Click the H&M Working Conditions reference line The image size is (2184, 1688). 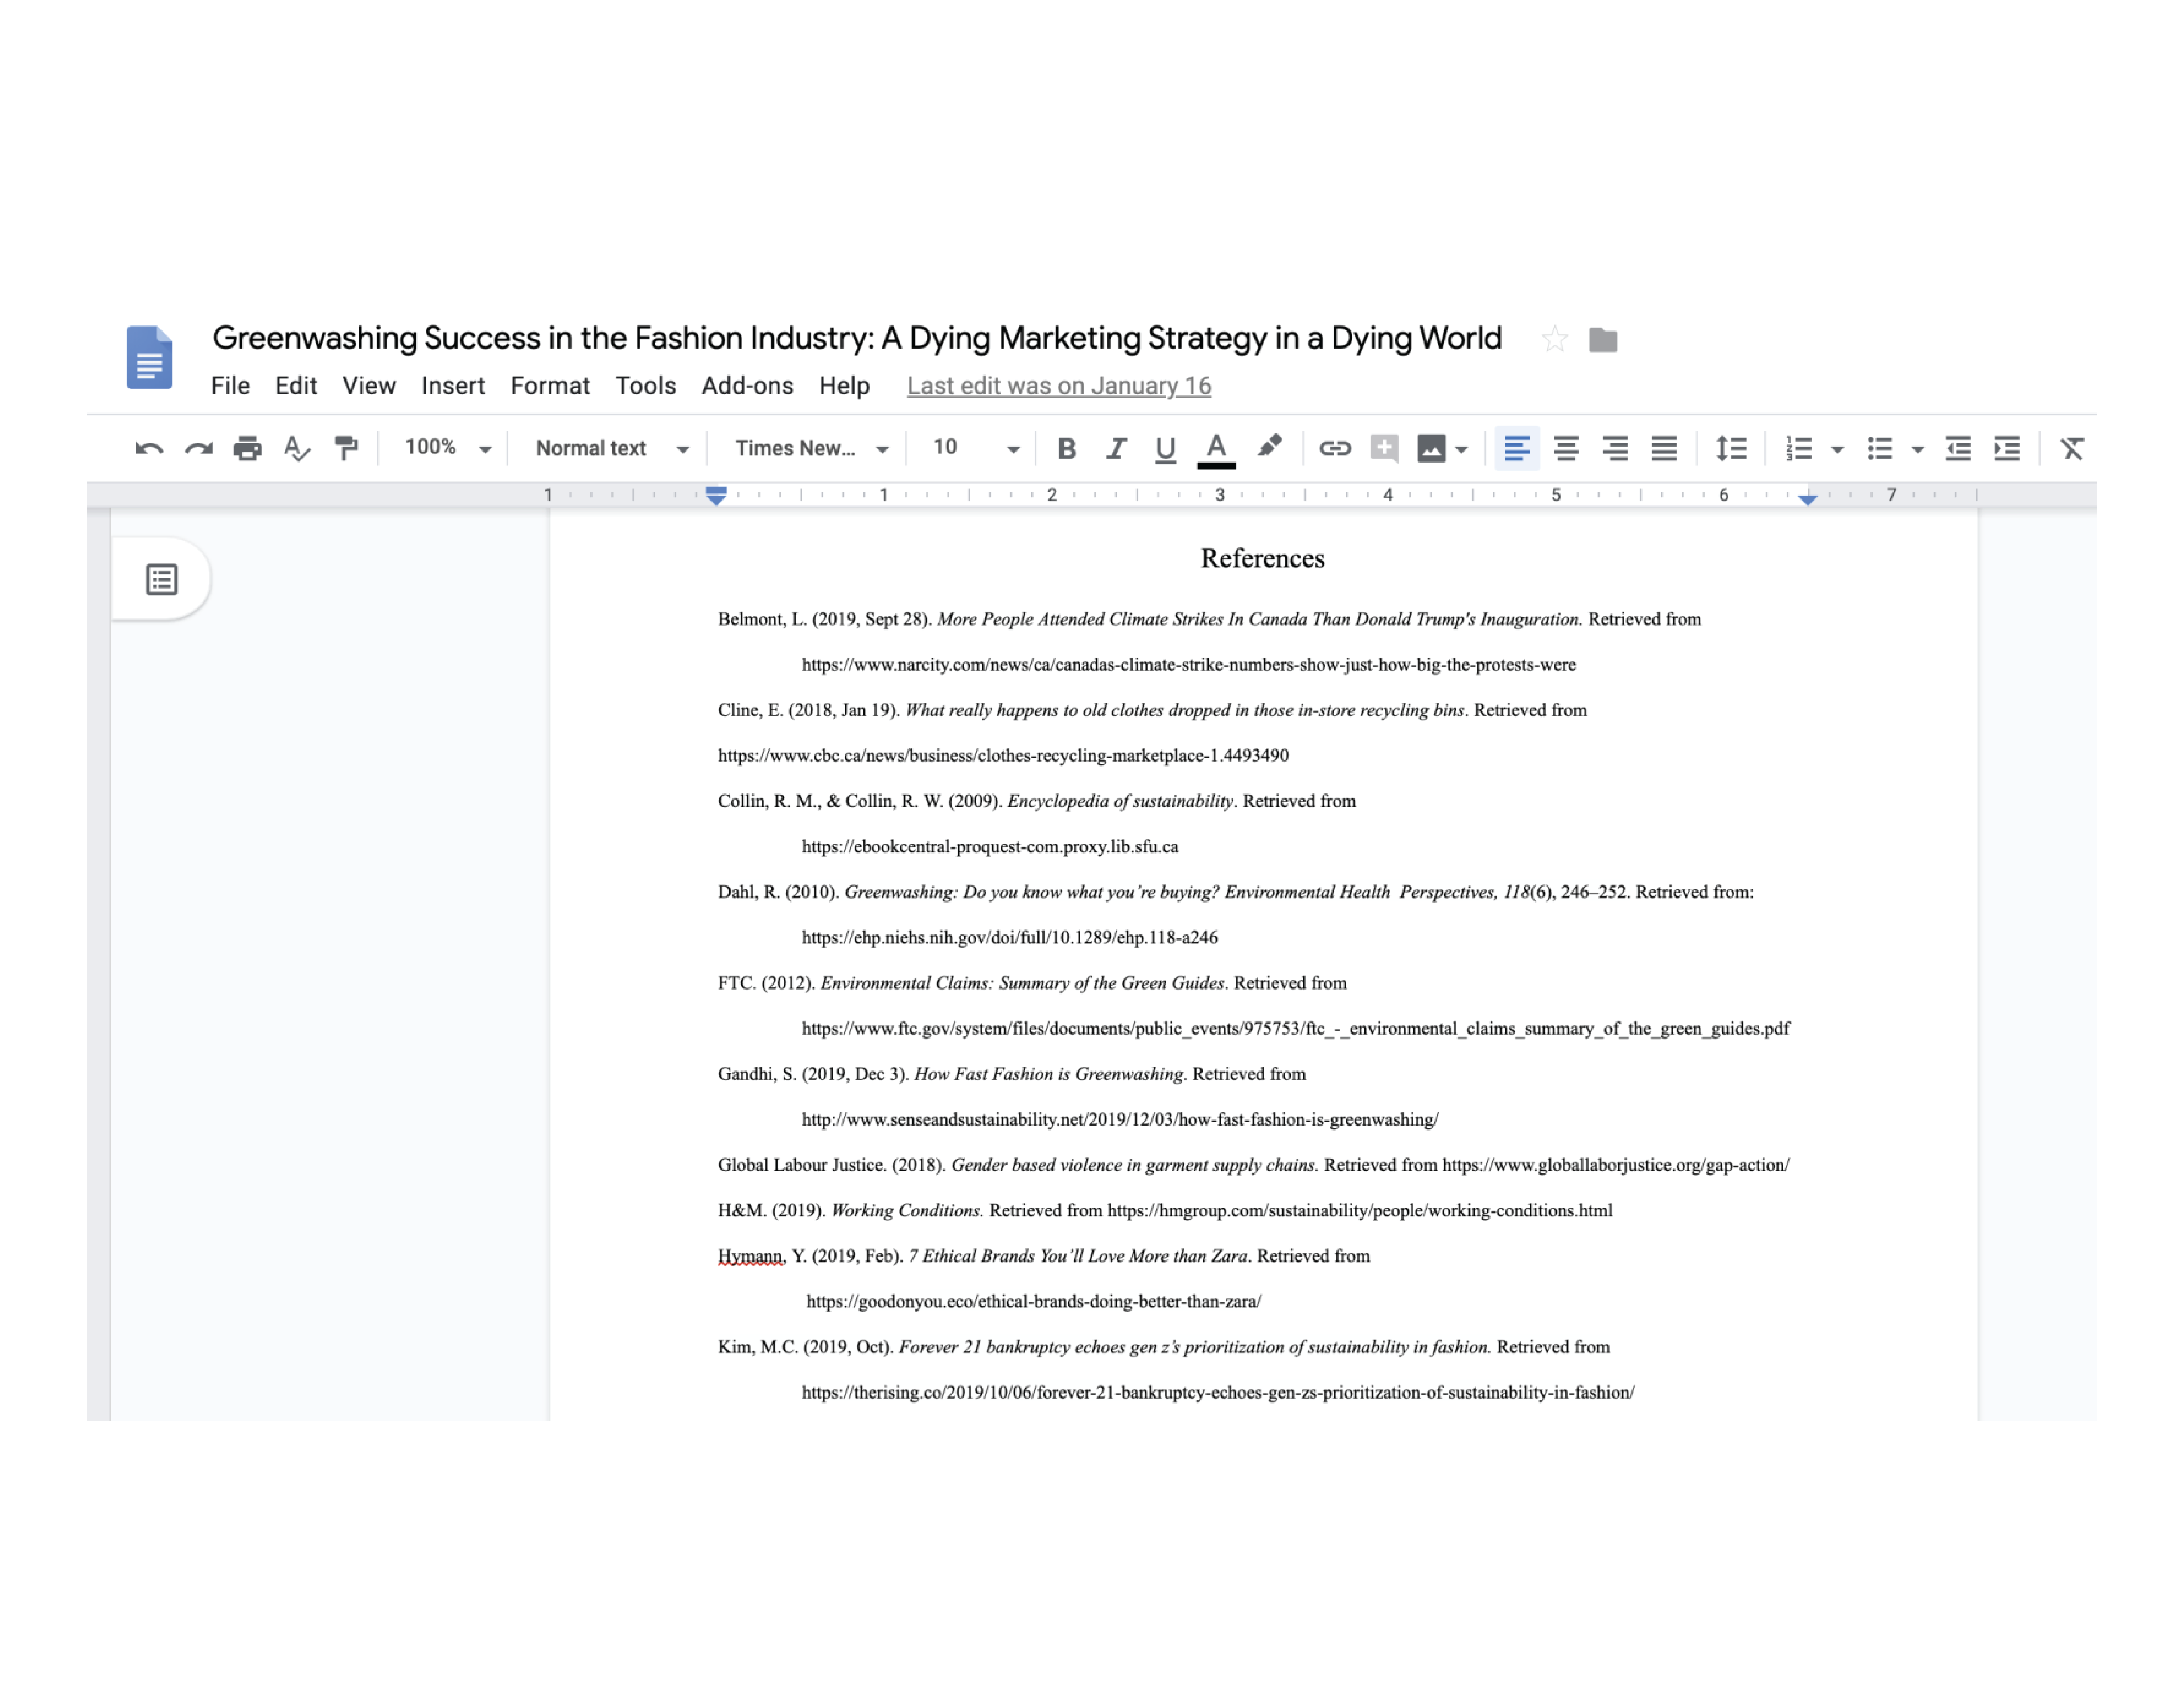click(x=1165, y=1211)
